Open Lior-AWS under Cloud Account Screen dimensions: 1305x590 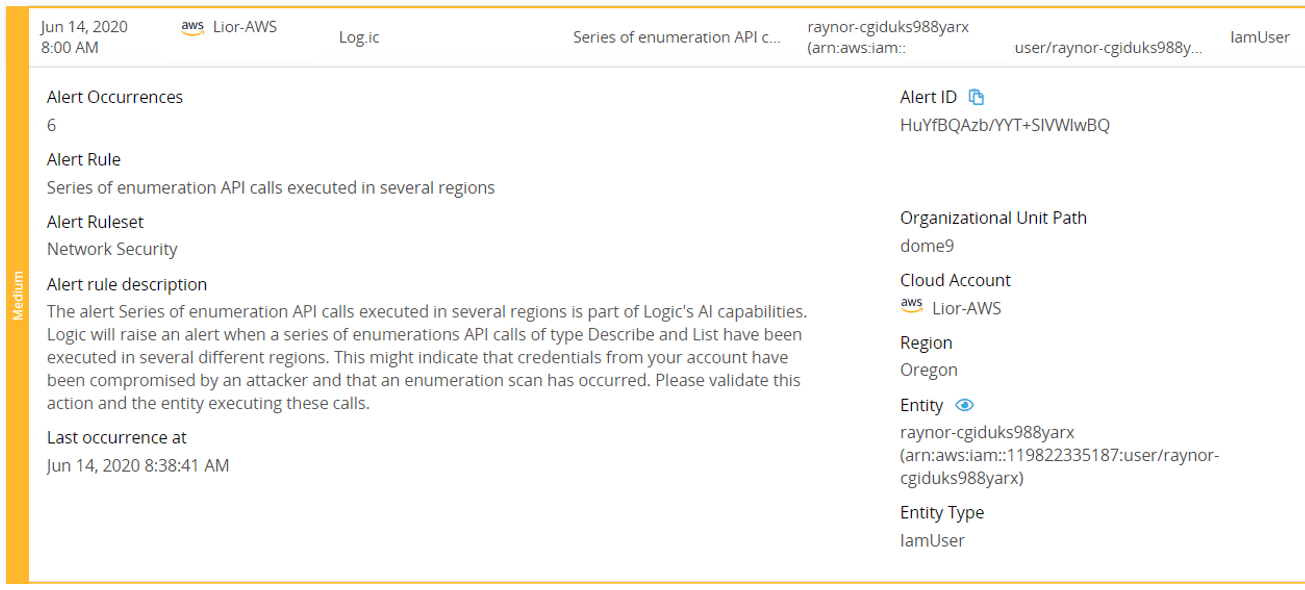[x=966, y=308]
